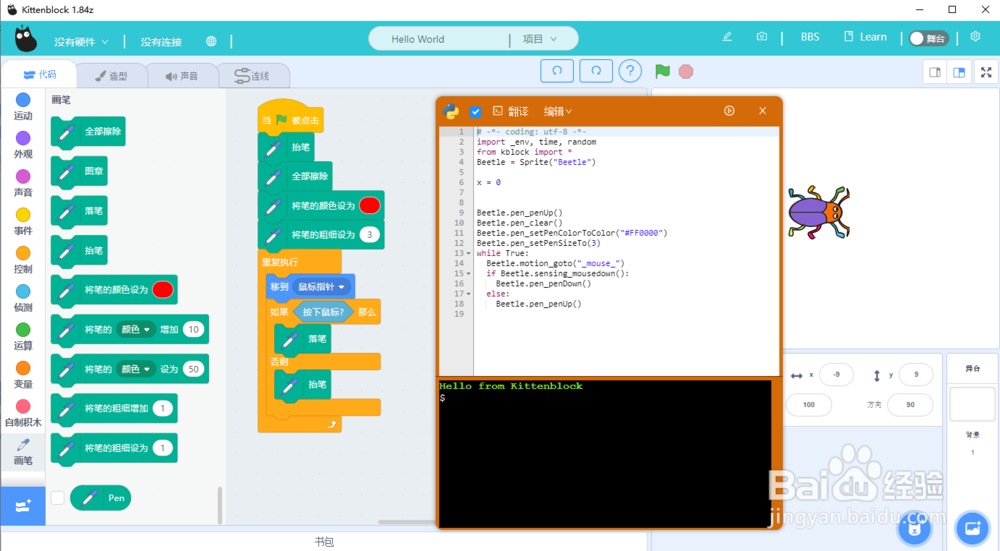Open 颜色 dropdown in 增加 10 palette block

point(136,330)
